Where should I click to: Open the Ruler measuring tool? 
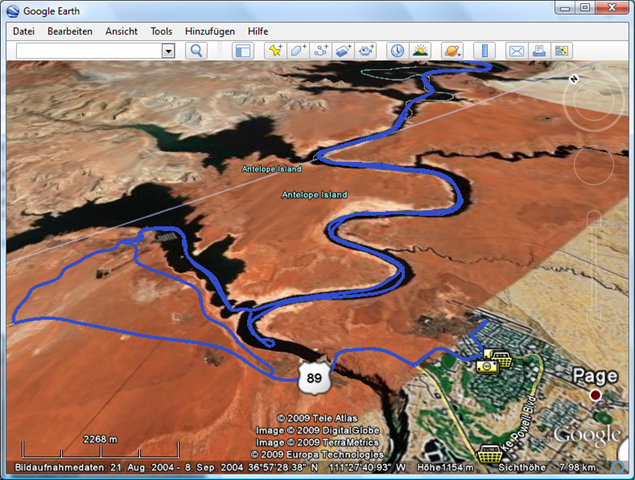(x=484, y=50)
